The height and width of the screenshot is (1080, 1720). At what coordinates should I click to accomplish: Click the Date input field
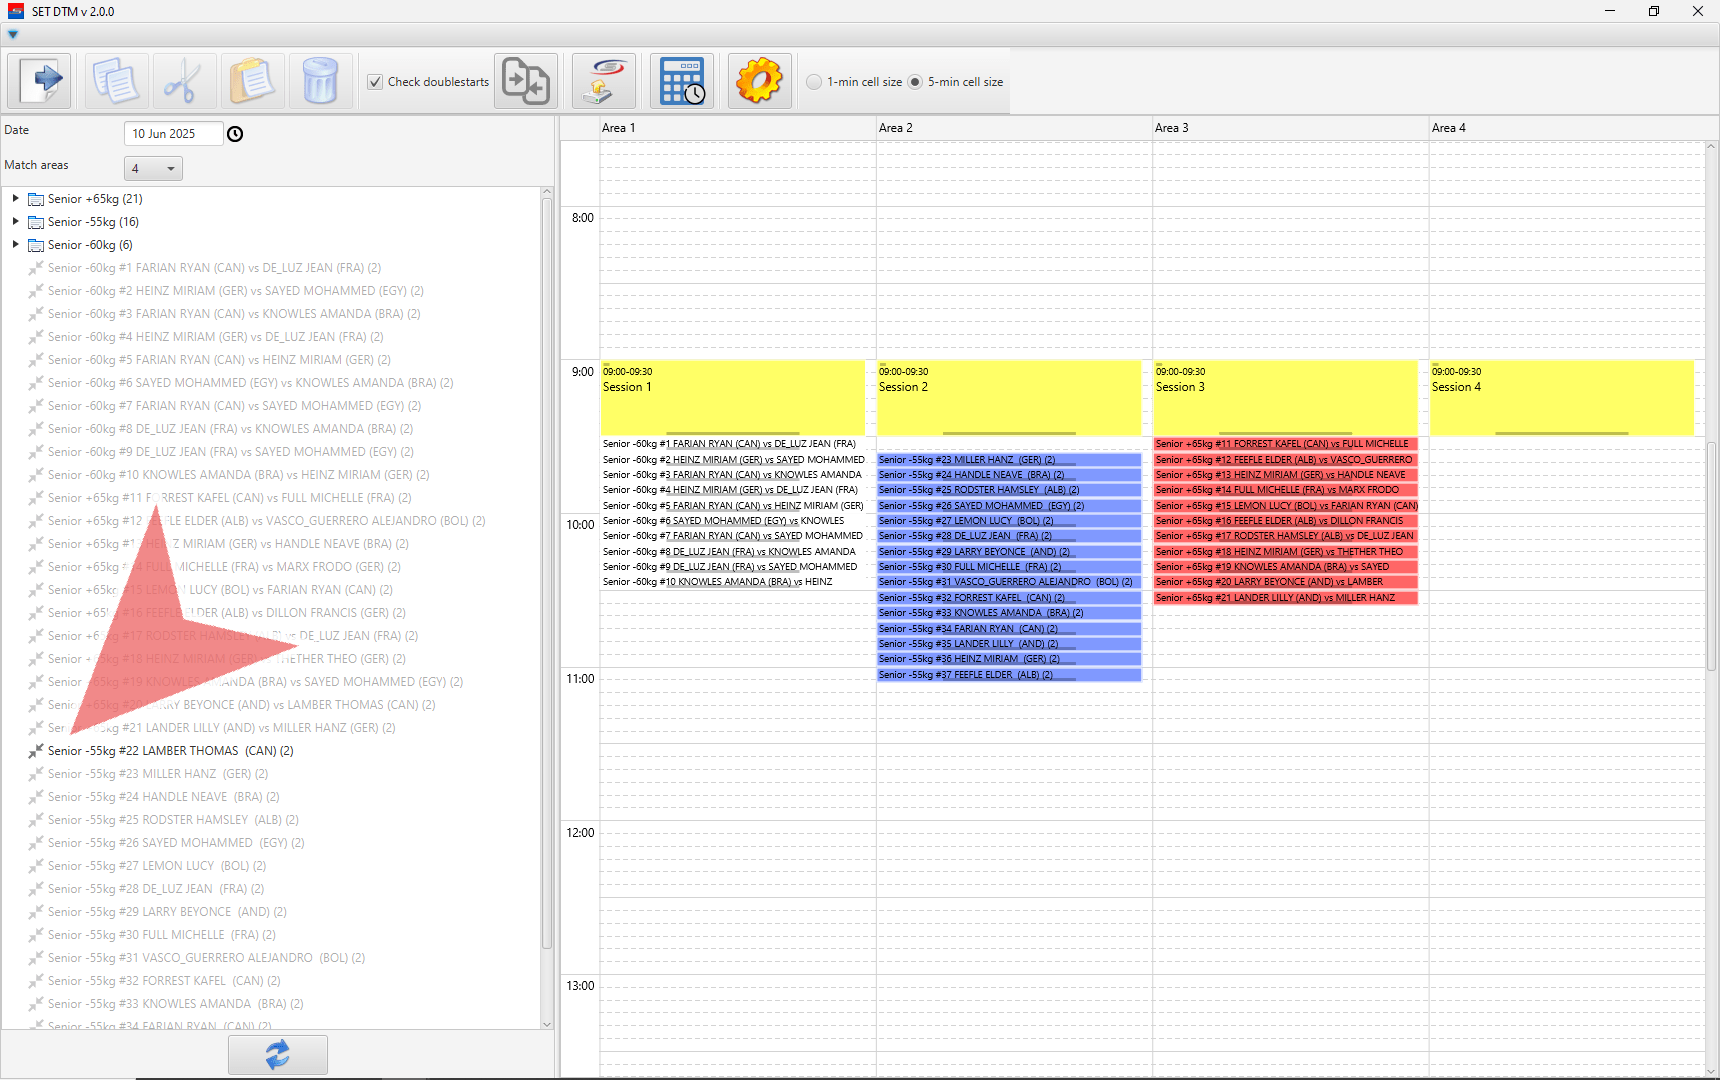(x=172, y=134)
